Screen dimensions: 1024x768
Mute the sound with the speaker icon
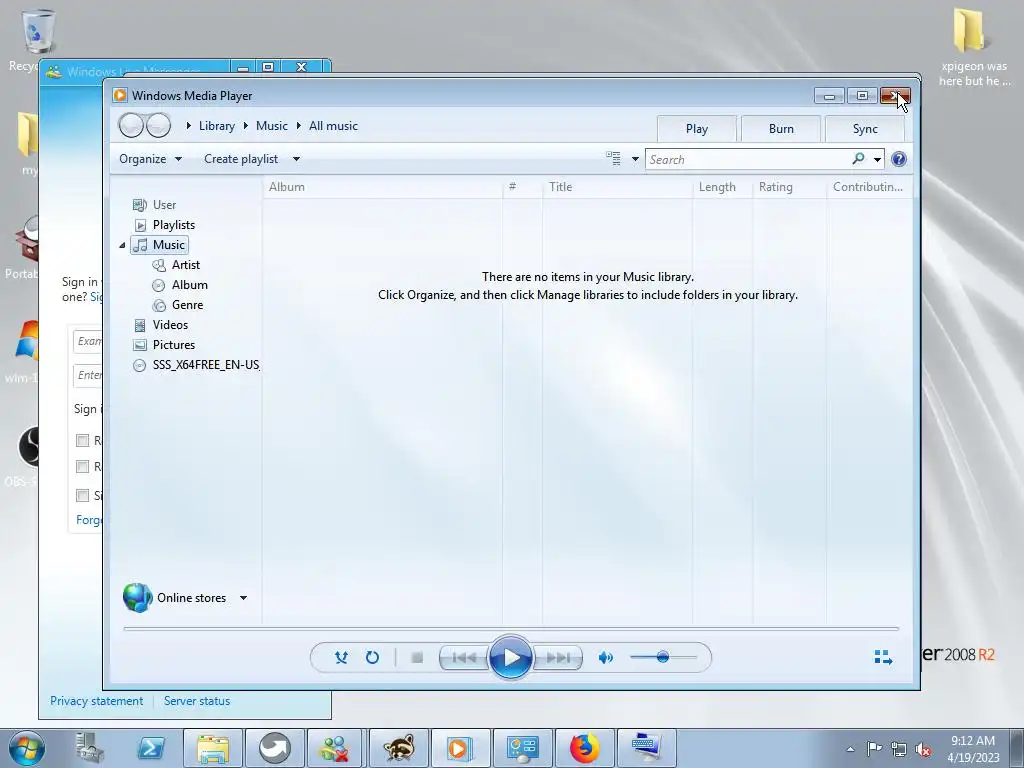[605, 658]
